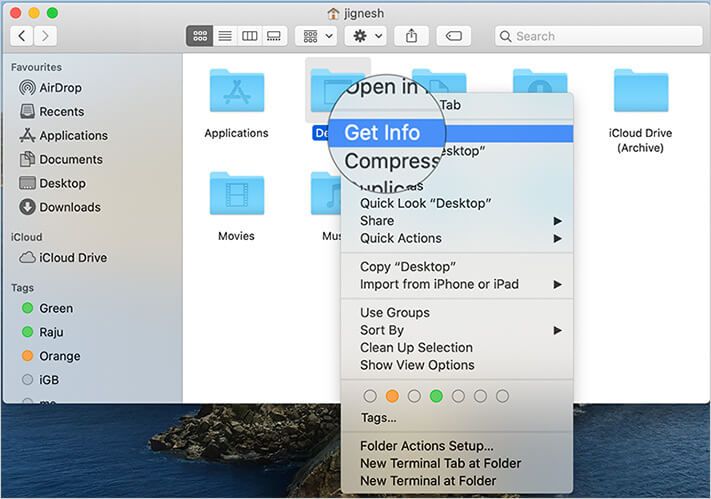Select Quick Look "Desktop" menu item

point(426,203)
